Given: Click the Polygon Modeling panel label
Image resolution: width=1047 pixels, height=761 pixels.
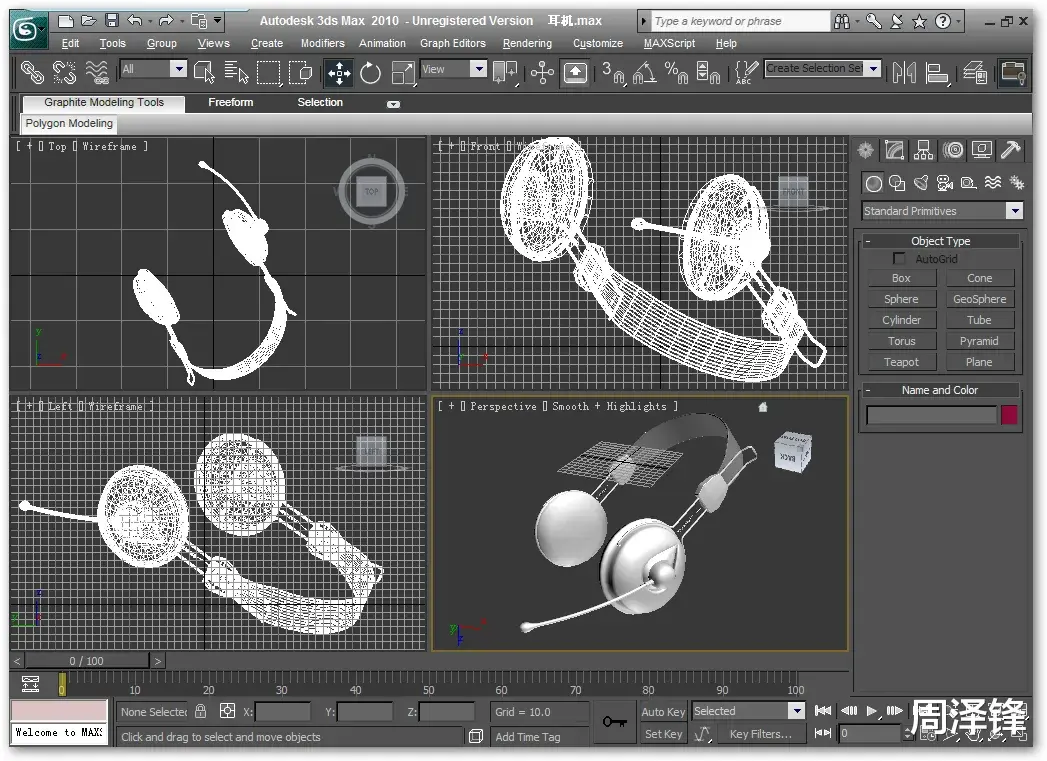Looking at the screenshot, I should coord(69,123).
